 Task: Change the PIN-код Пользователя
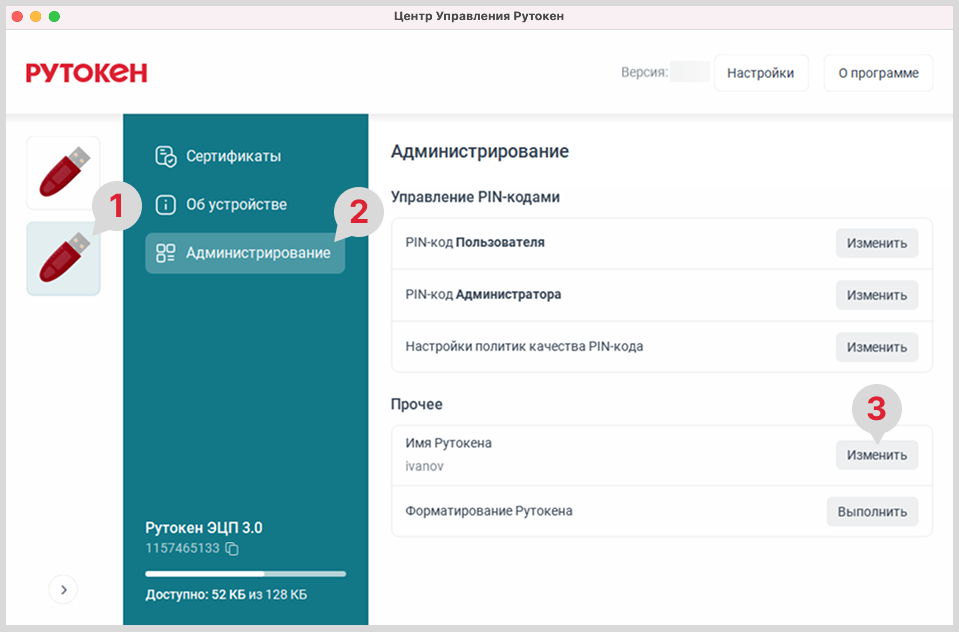click(876, 243)
